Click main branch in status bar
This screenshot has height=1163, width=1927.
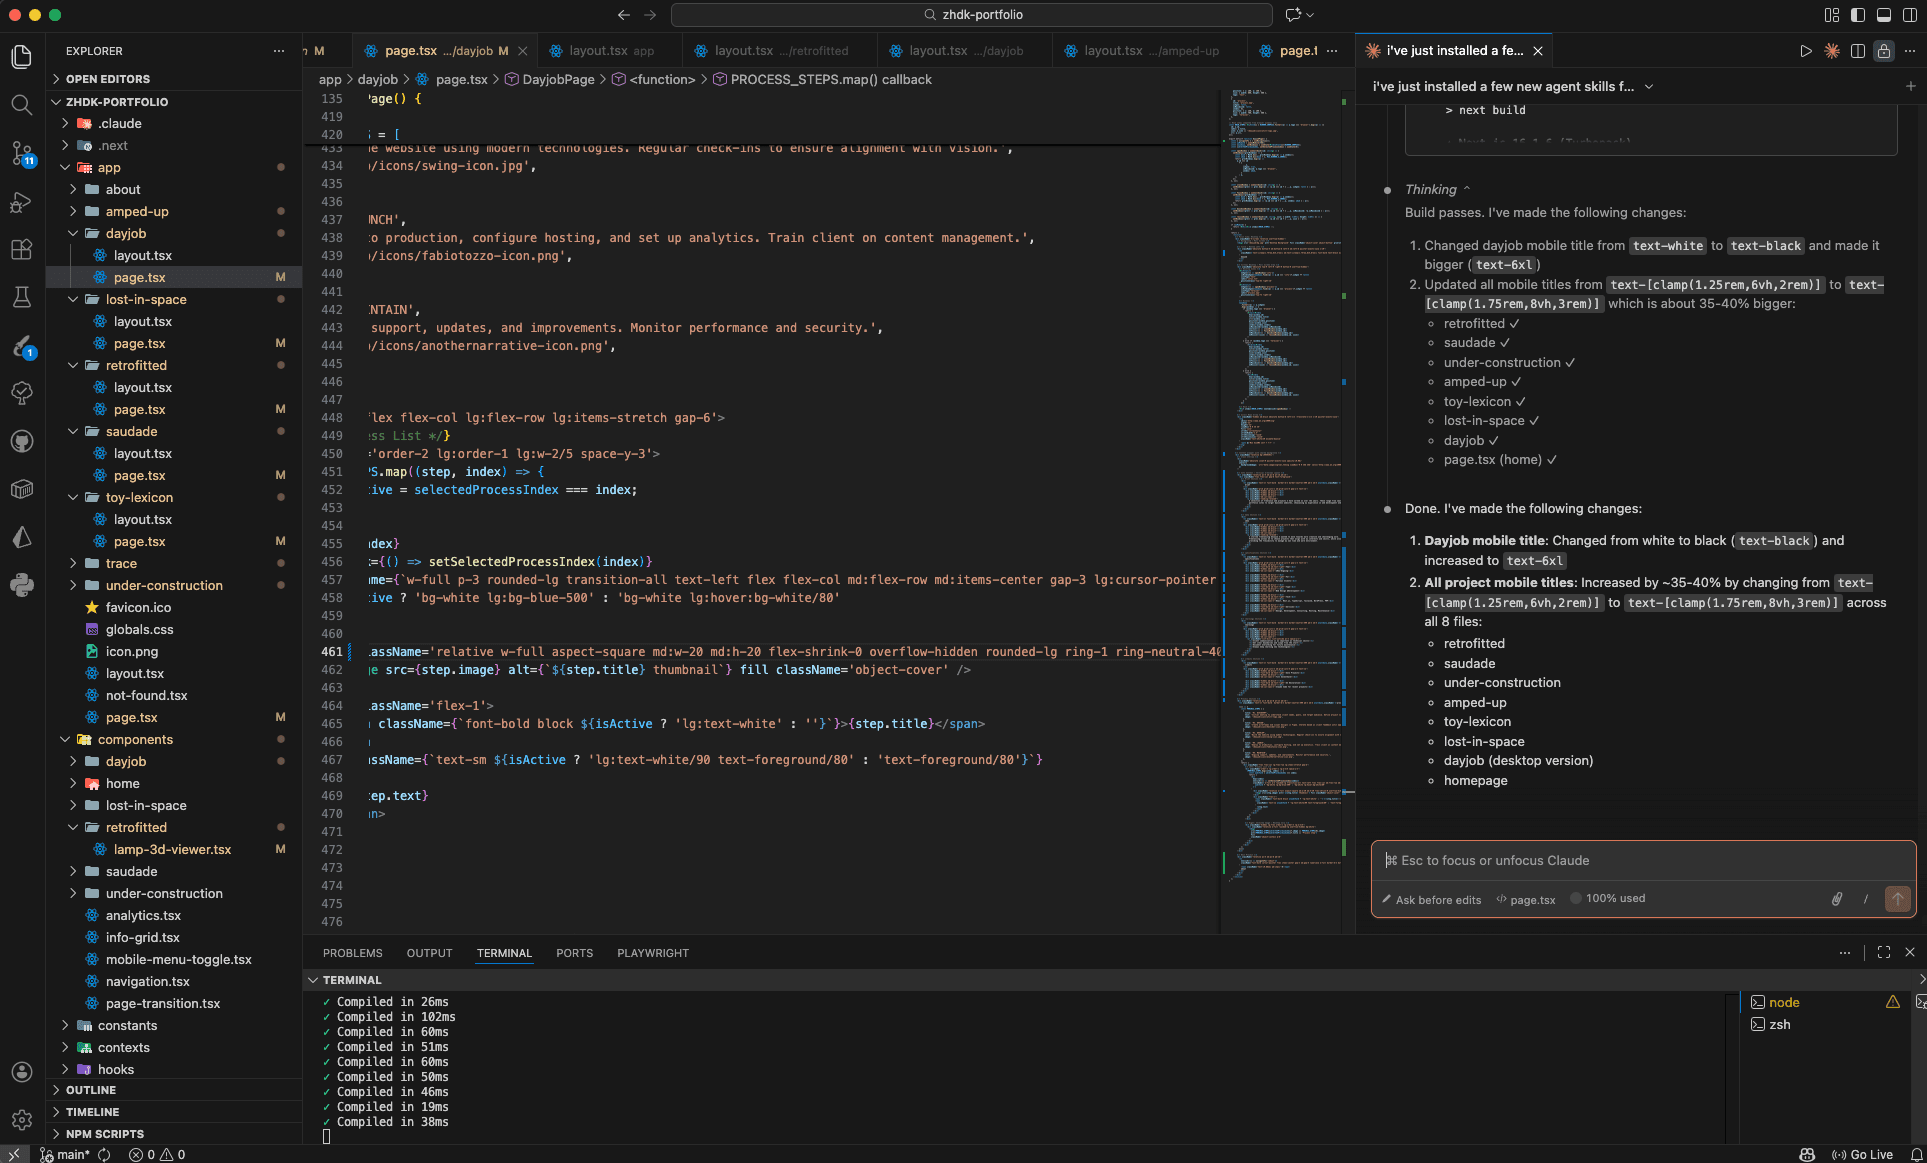click(66, 1154)
